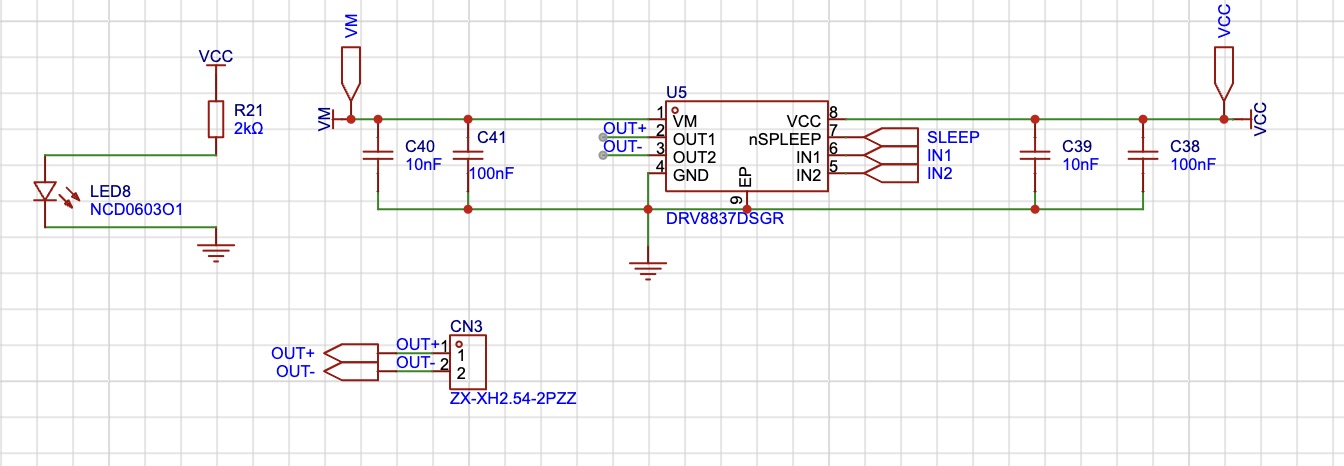Viewport: 1344px width, 466px height.
Task: Click the OUT- net label at U5 pin 3
Action: pyautogui.click(x=623, y=147)
